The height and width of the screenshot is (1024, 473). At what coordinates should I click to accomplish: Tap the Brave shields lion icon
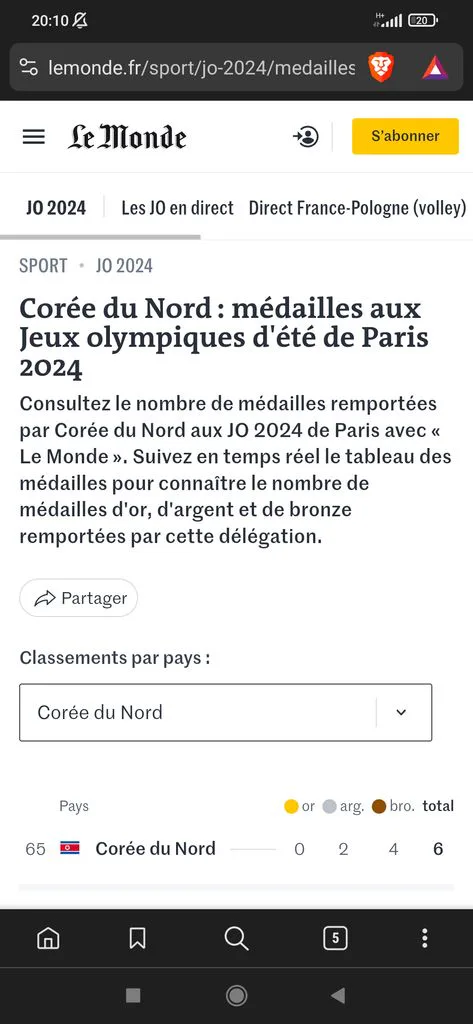tap(381, 67)
